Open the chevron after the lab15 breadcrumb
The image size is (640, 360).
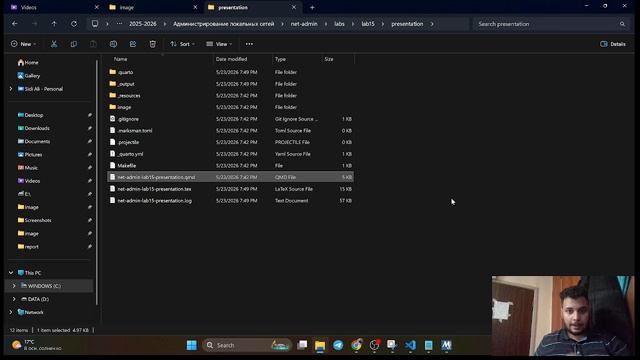[x=383, y=24]
